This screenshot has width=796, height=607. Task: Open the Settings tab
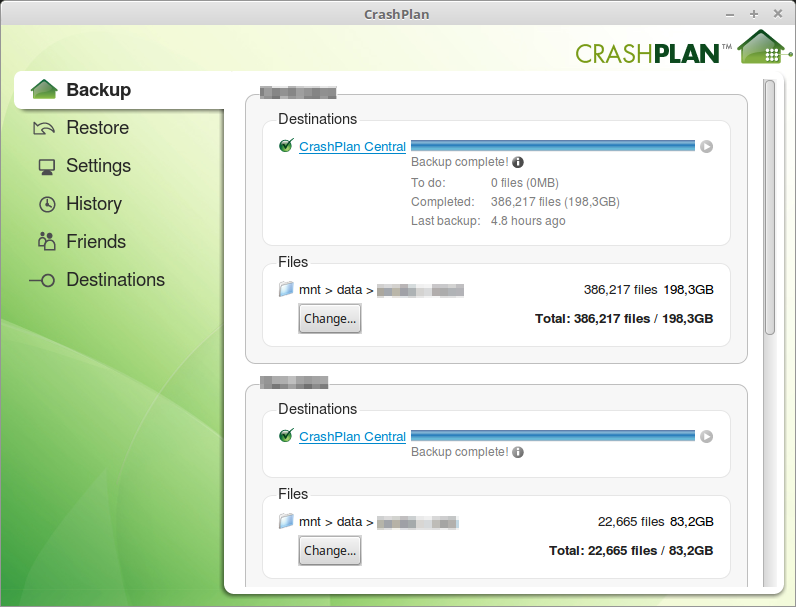[98, 166]
